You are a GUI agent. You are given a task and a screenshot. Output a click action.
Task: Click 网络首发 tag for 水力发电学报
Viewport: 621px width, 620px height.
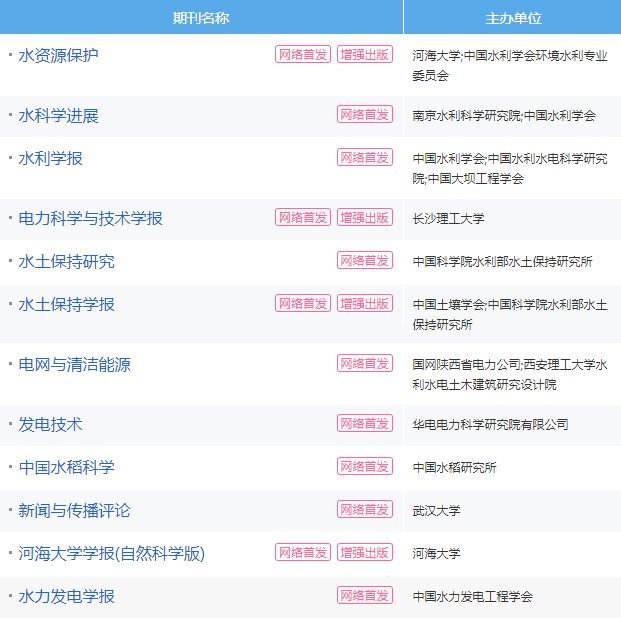(365, 595)
